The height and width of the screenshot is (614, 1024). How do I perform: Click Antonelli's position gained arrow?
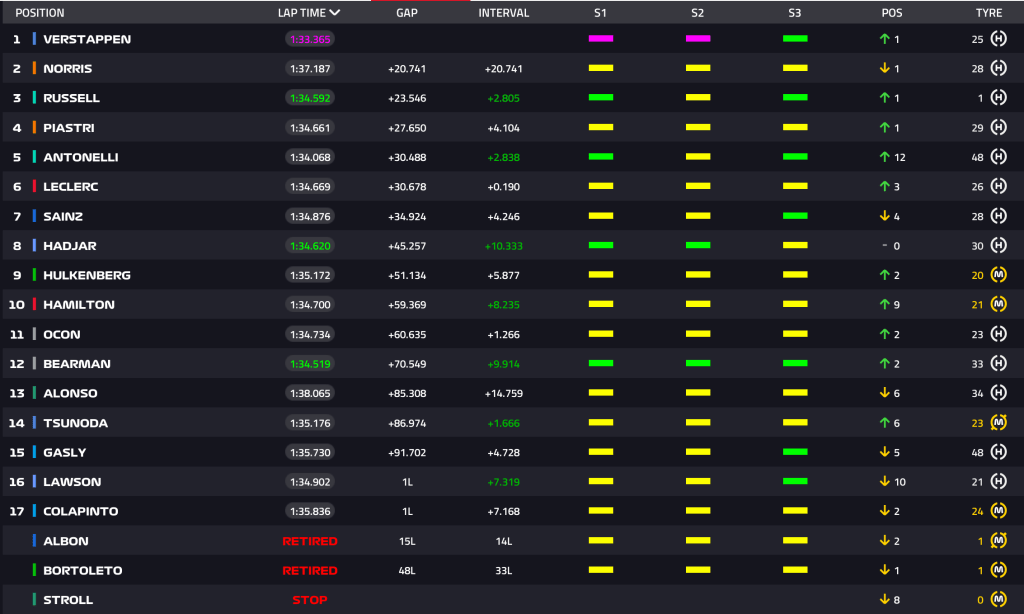pos(884,157)
